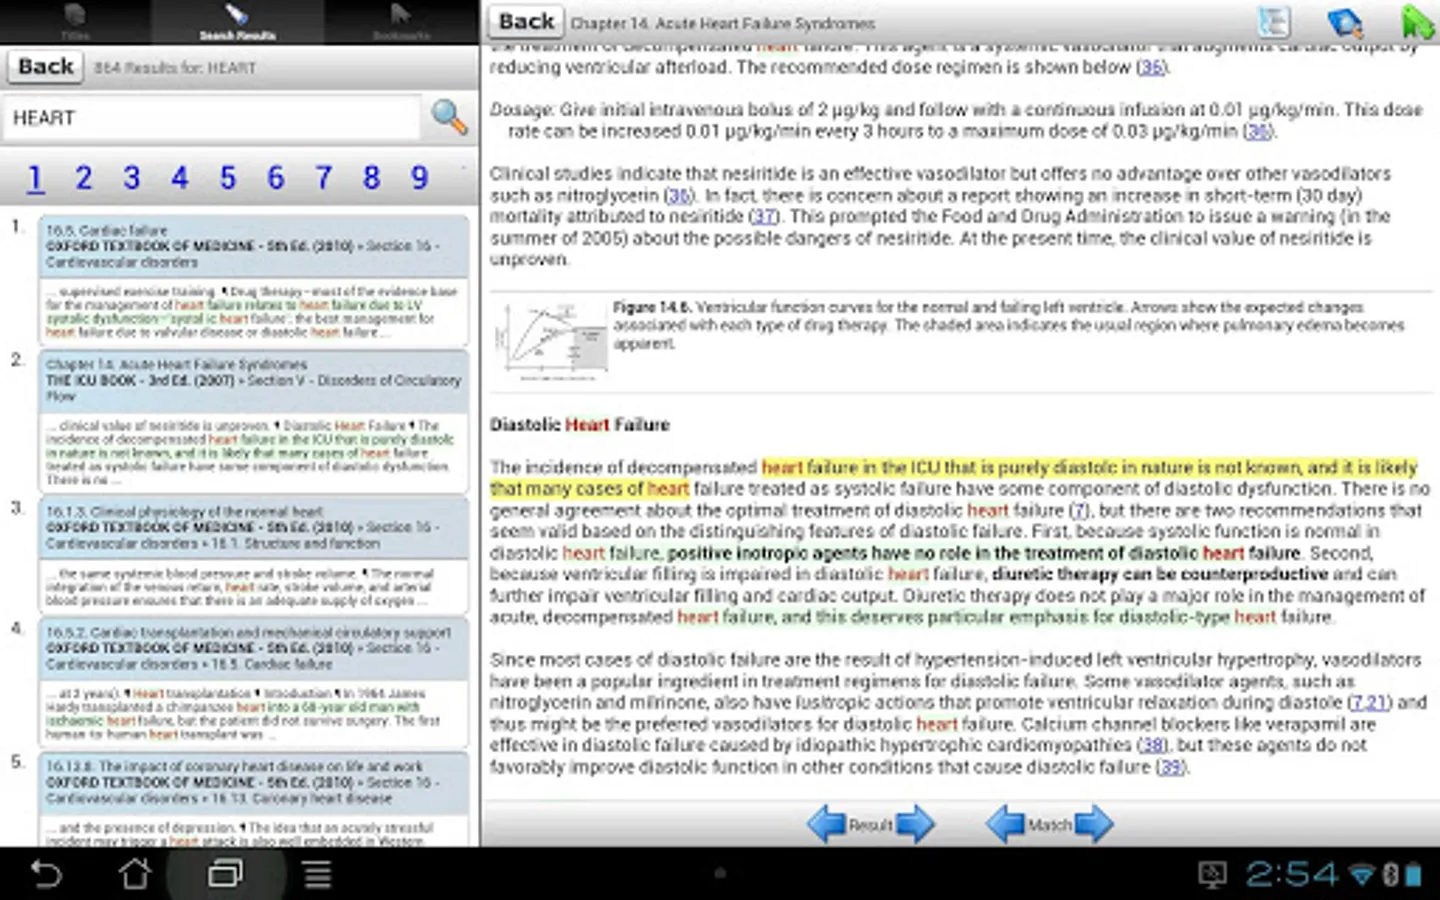Tap the search-in-book icon in top toolbar
This screenshot has height=900, width=1440.
pos(1345,22)
